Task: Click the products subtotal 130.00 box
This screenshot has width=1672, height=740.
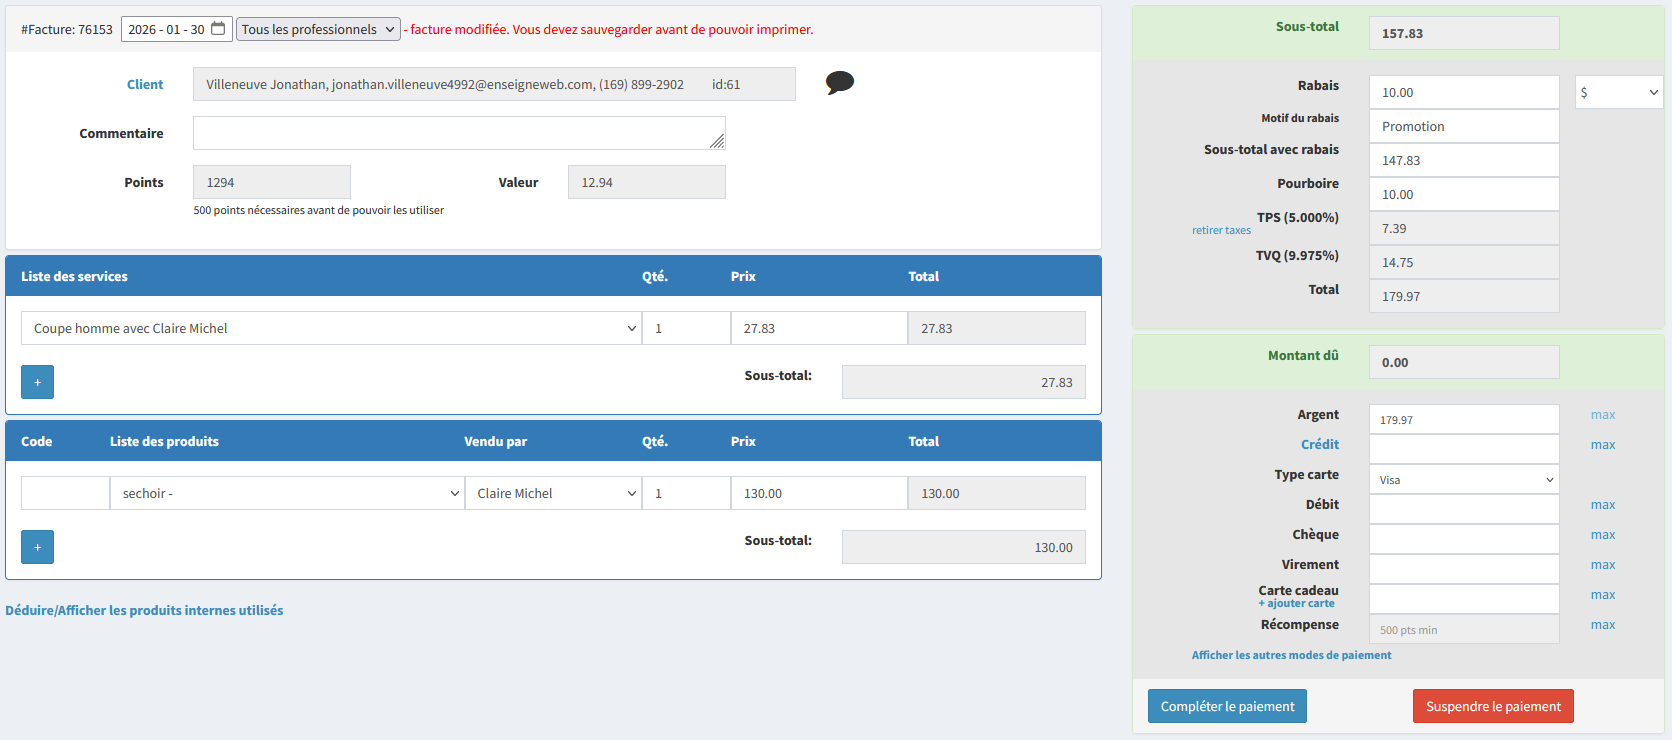Action: pos(964,547)
